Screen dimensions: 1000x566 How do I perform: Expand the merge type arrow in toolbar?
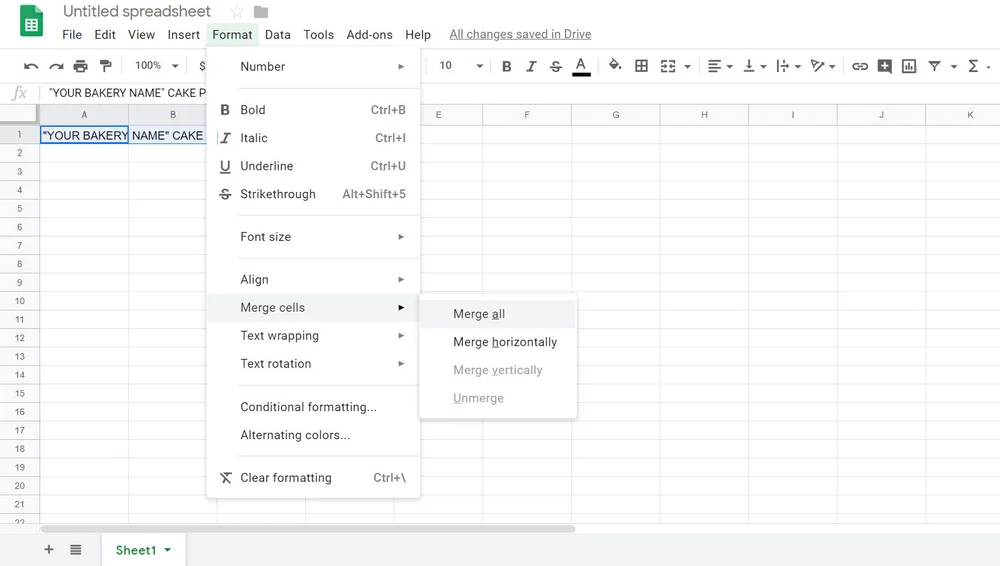688,66
